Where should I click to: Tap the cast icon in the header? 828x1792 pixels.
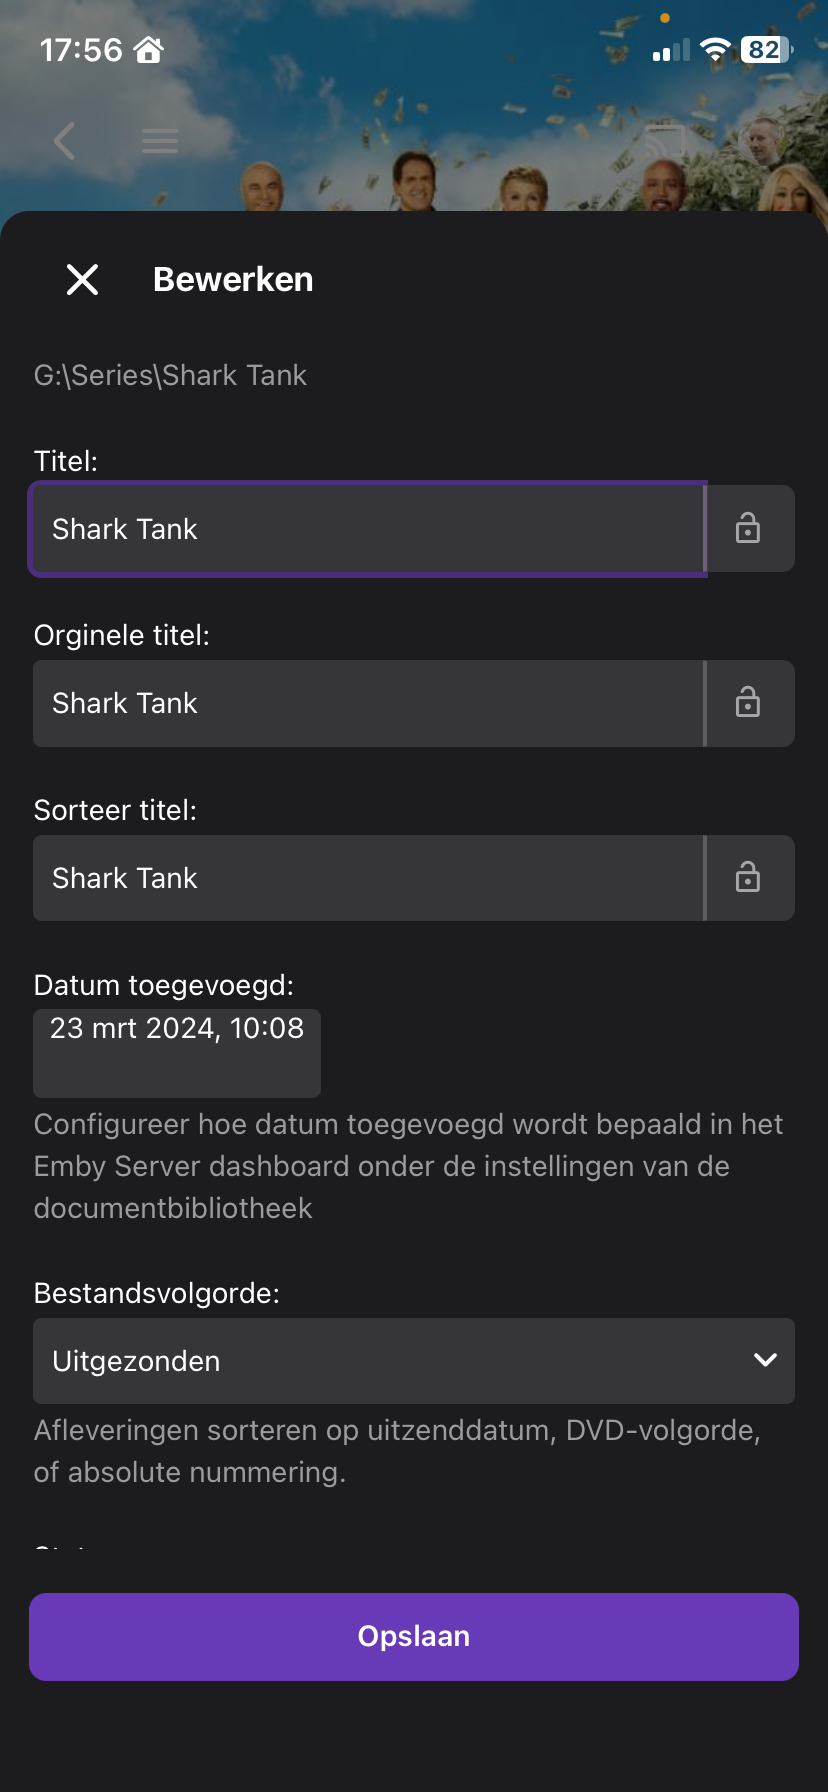click(664, 141)
